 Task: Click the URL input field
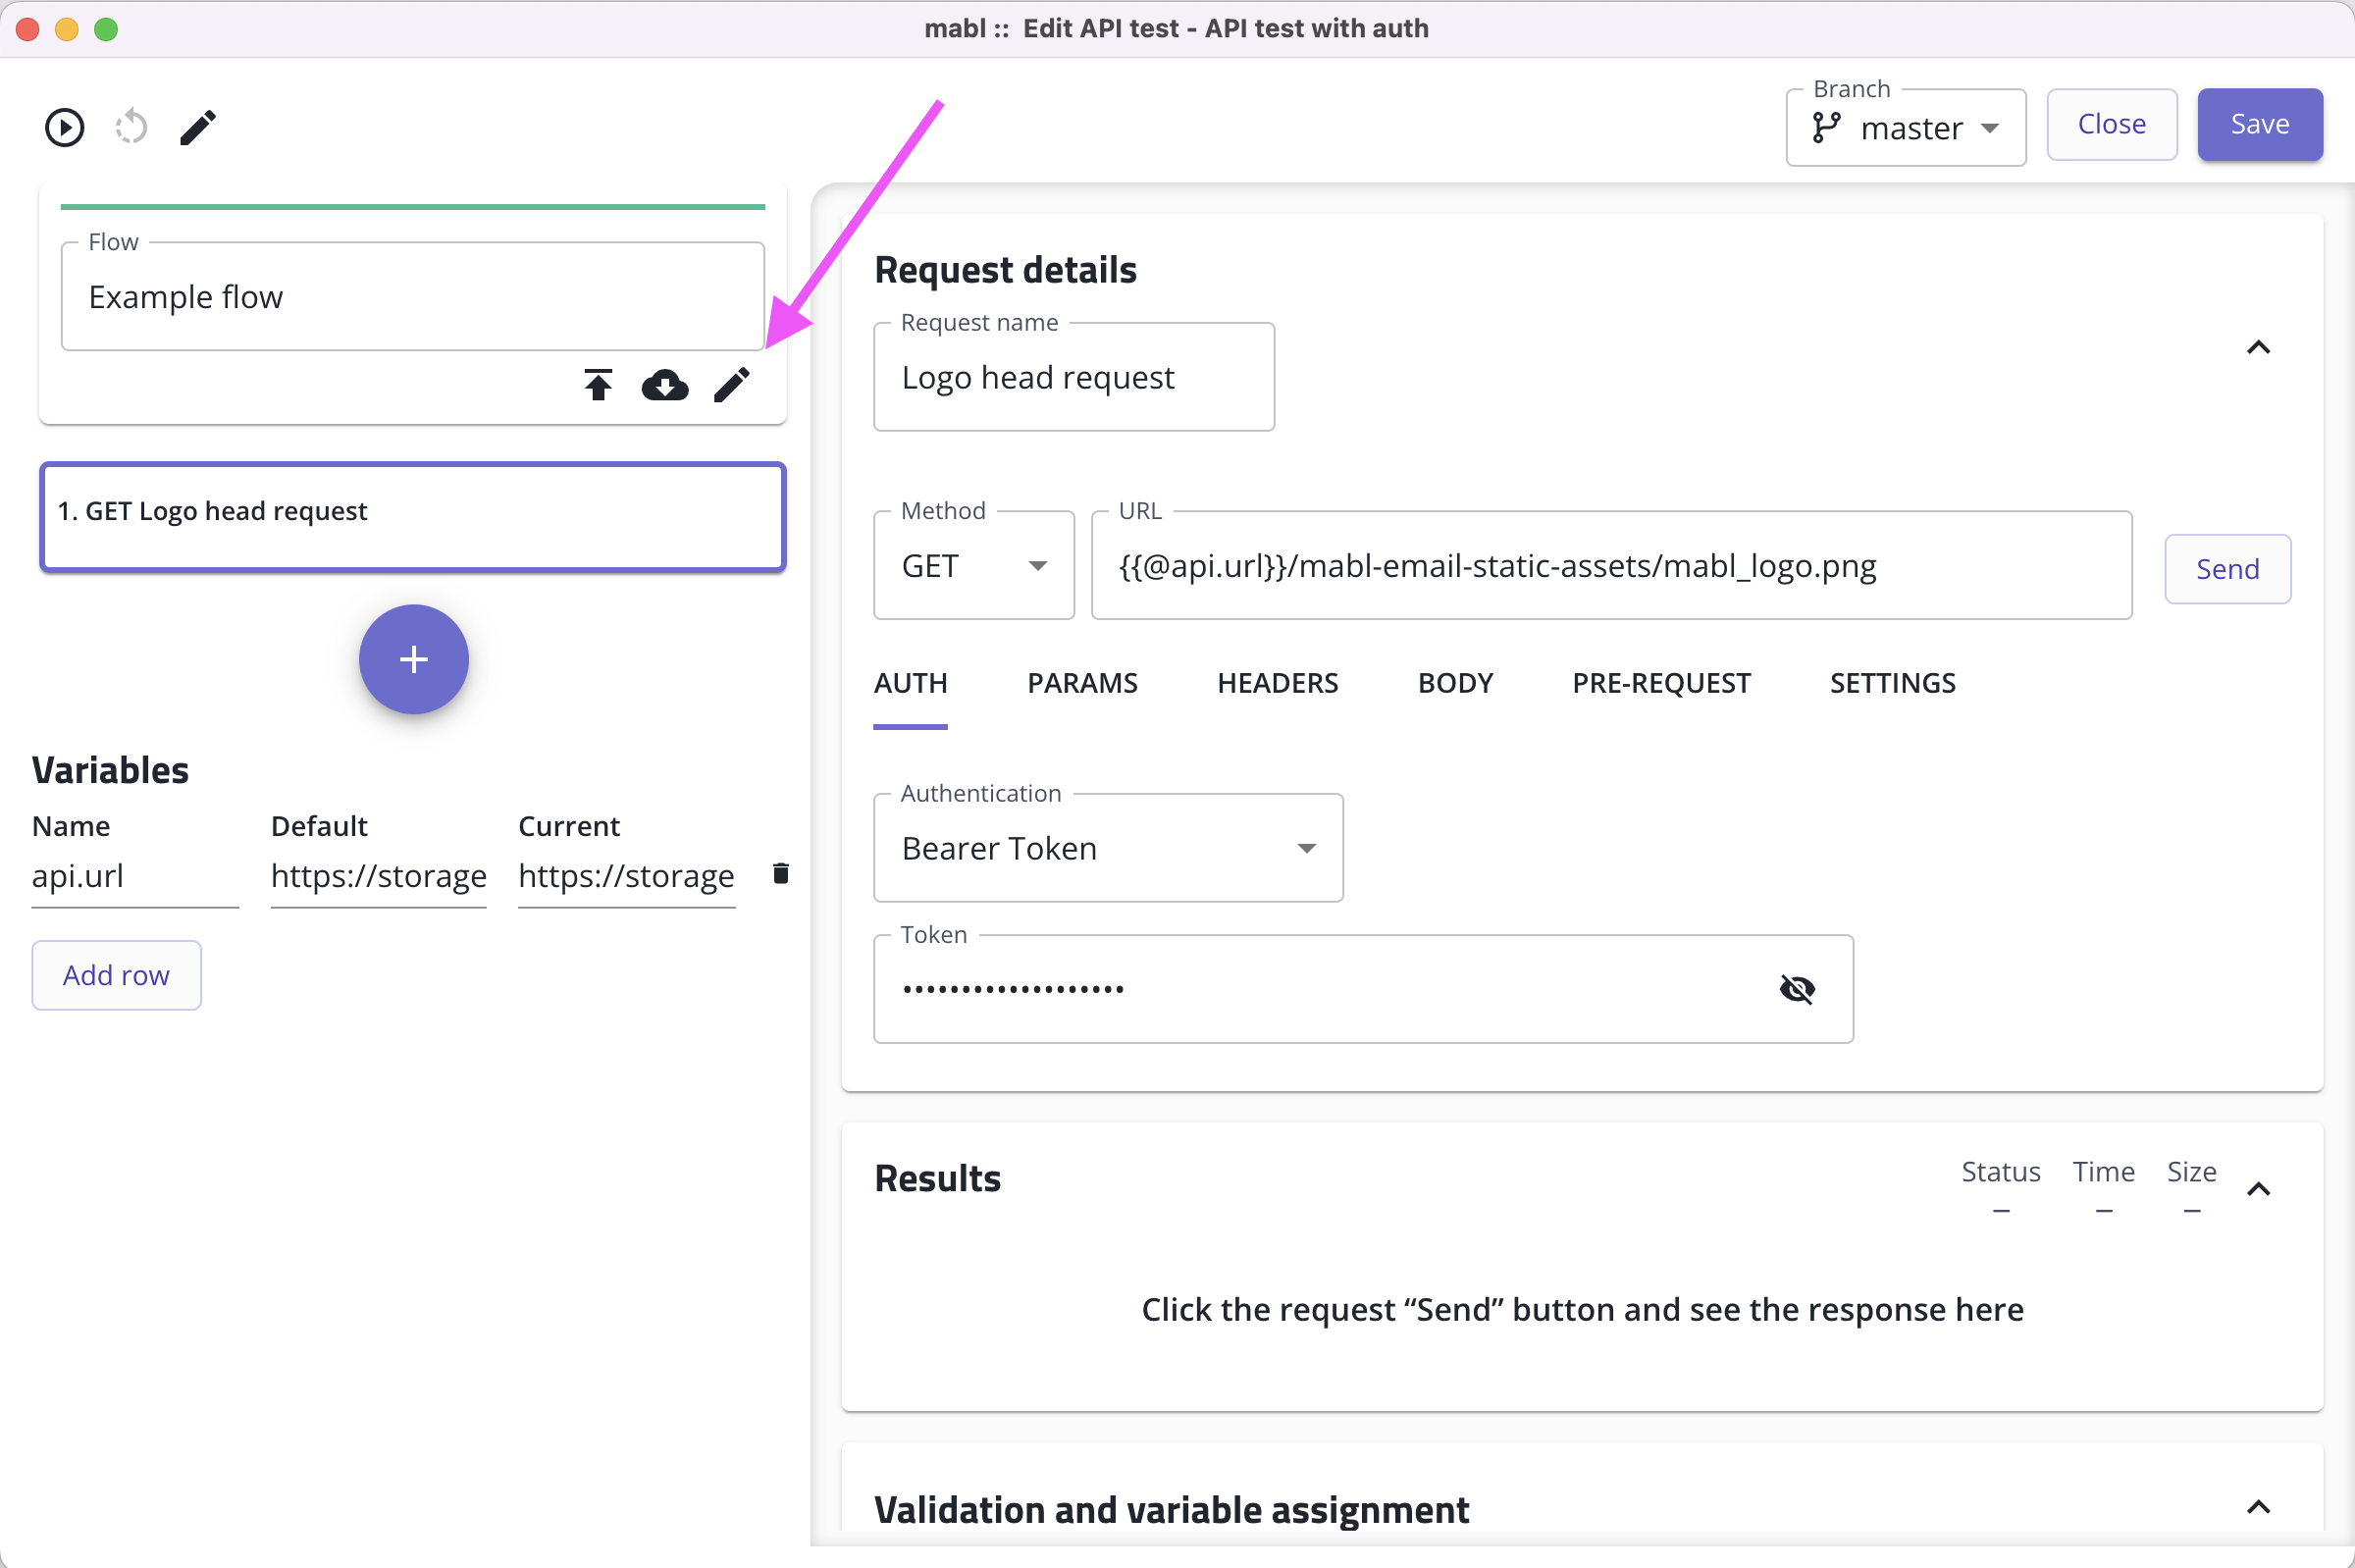click(x=1610, y=566)
